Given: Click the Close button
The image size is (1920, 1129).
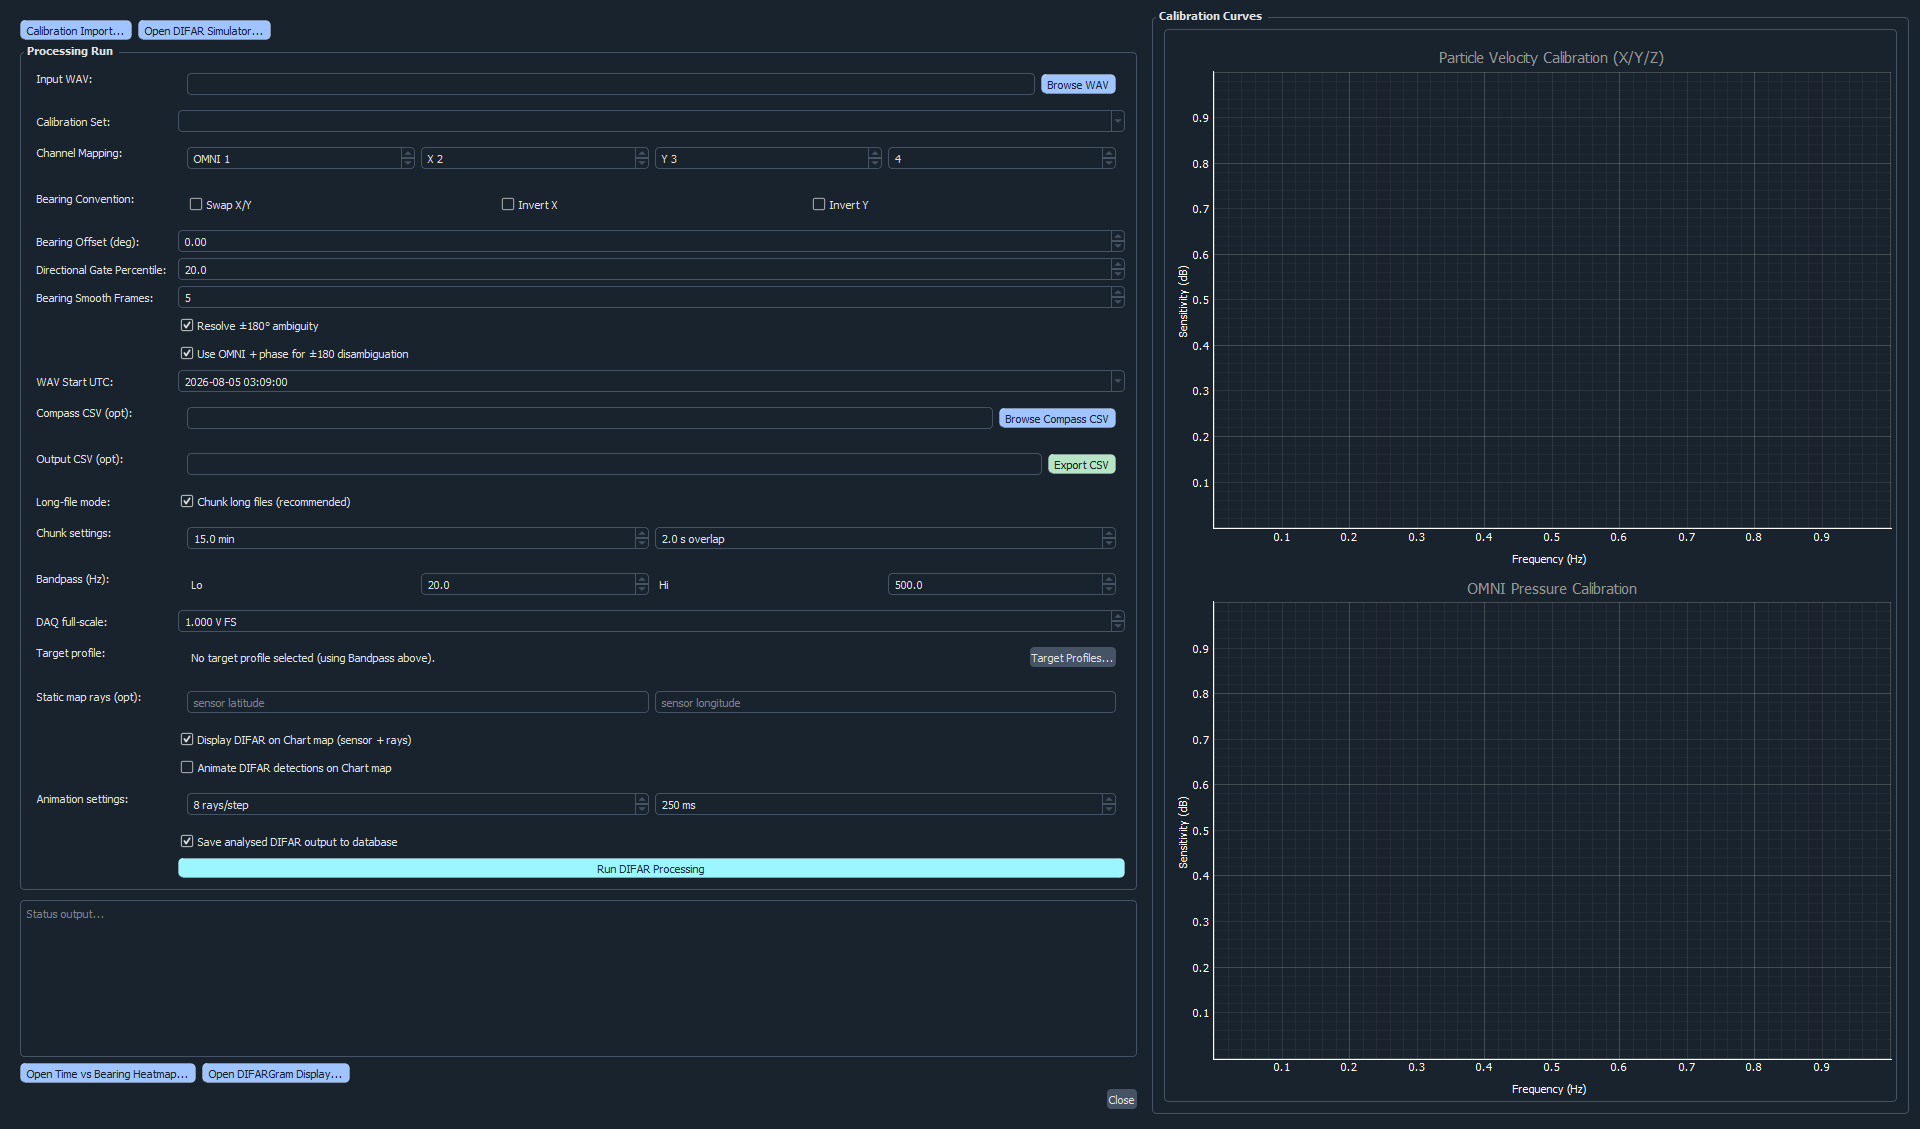Looking at the screenshot, I should 1121,1100.
